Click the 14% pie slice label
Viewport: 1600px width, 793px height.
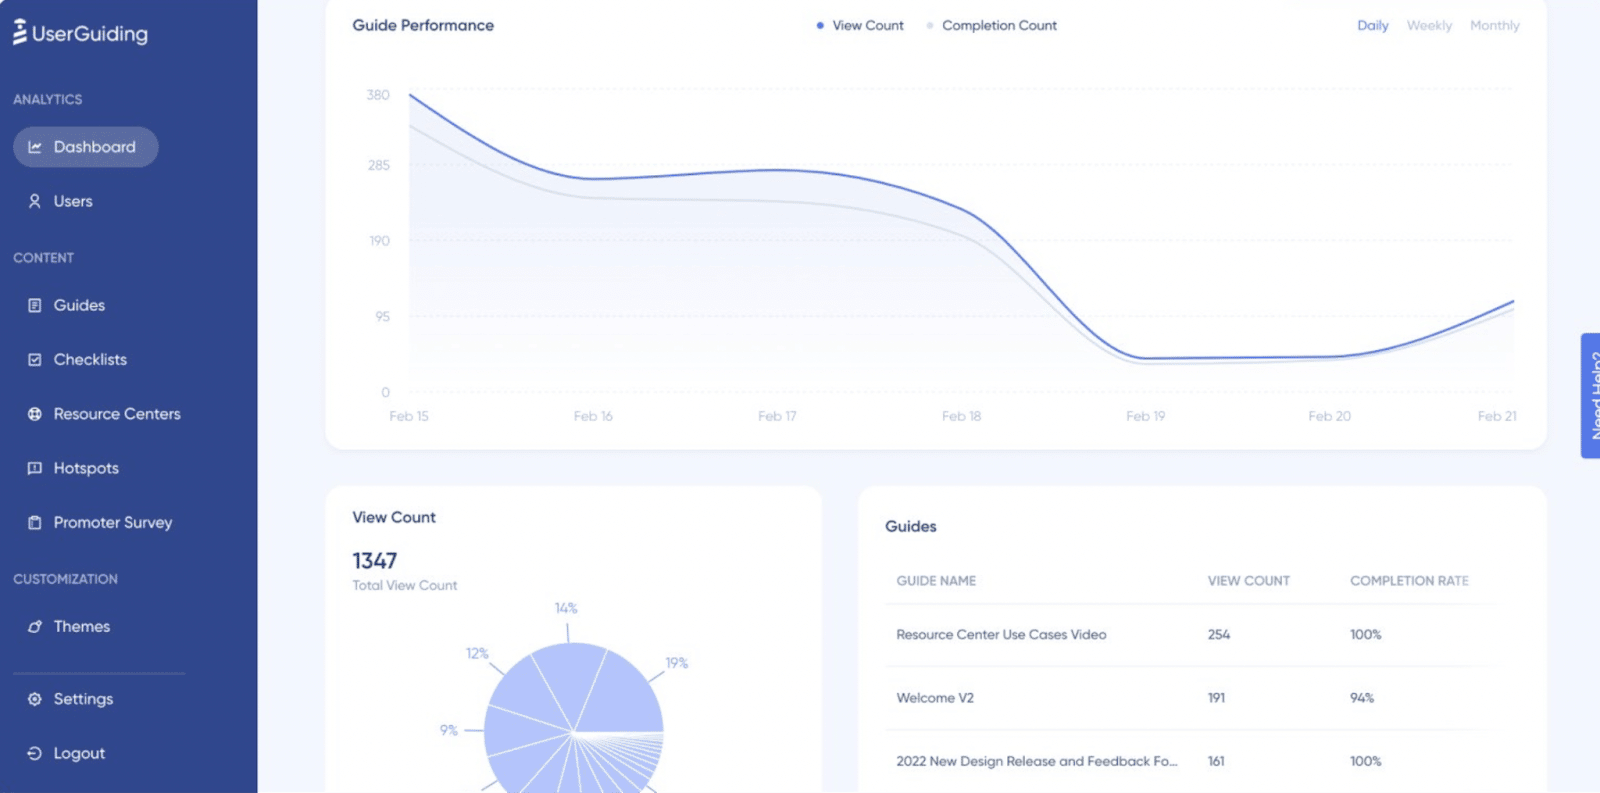(566, 608)
